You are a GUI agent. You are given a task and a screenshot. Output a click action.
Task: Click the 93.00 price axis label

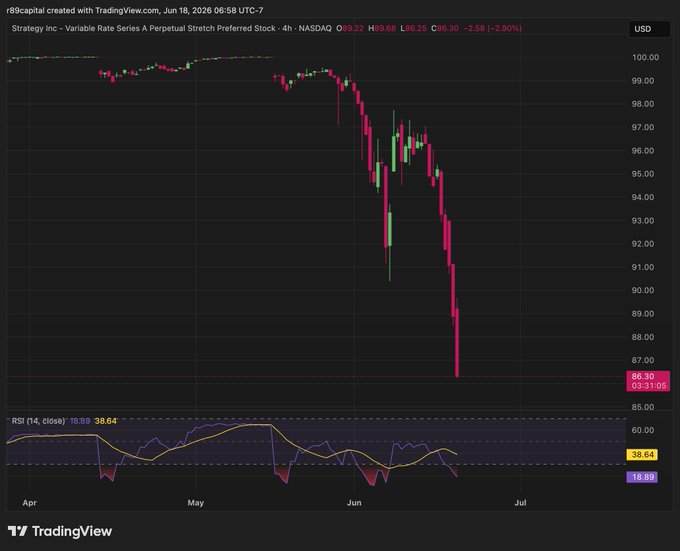pos(643,221)
